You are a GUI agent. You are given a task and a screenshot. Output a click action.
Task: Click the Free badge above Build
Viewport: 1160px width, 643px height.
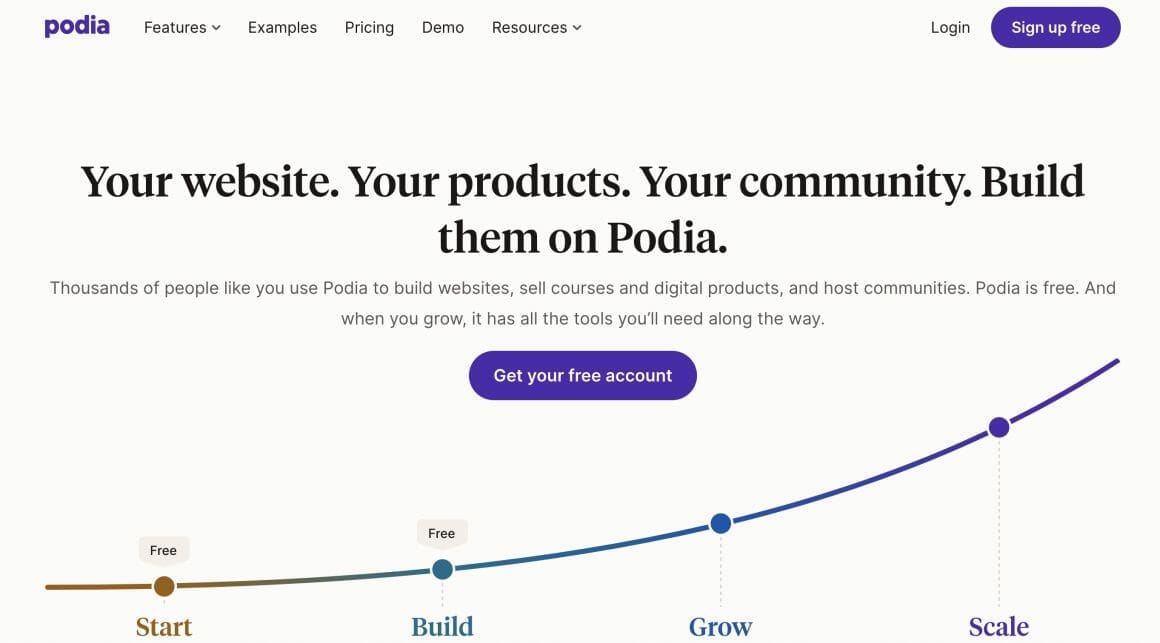click(x=441, y=533)
